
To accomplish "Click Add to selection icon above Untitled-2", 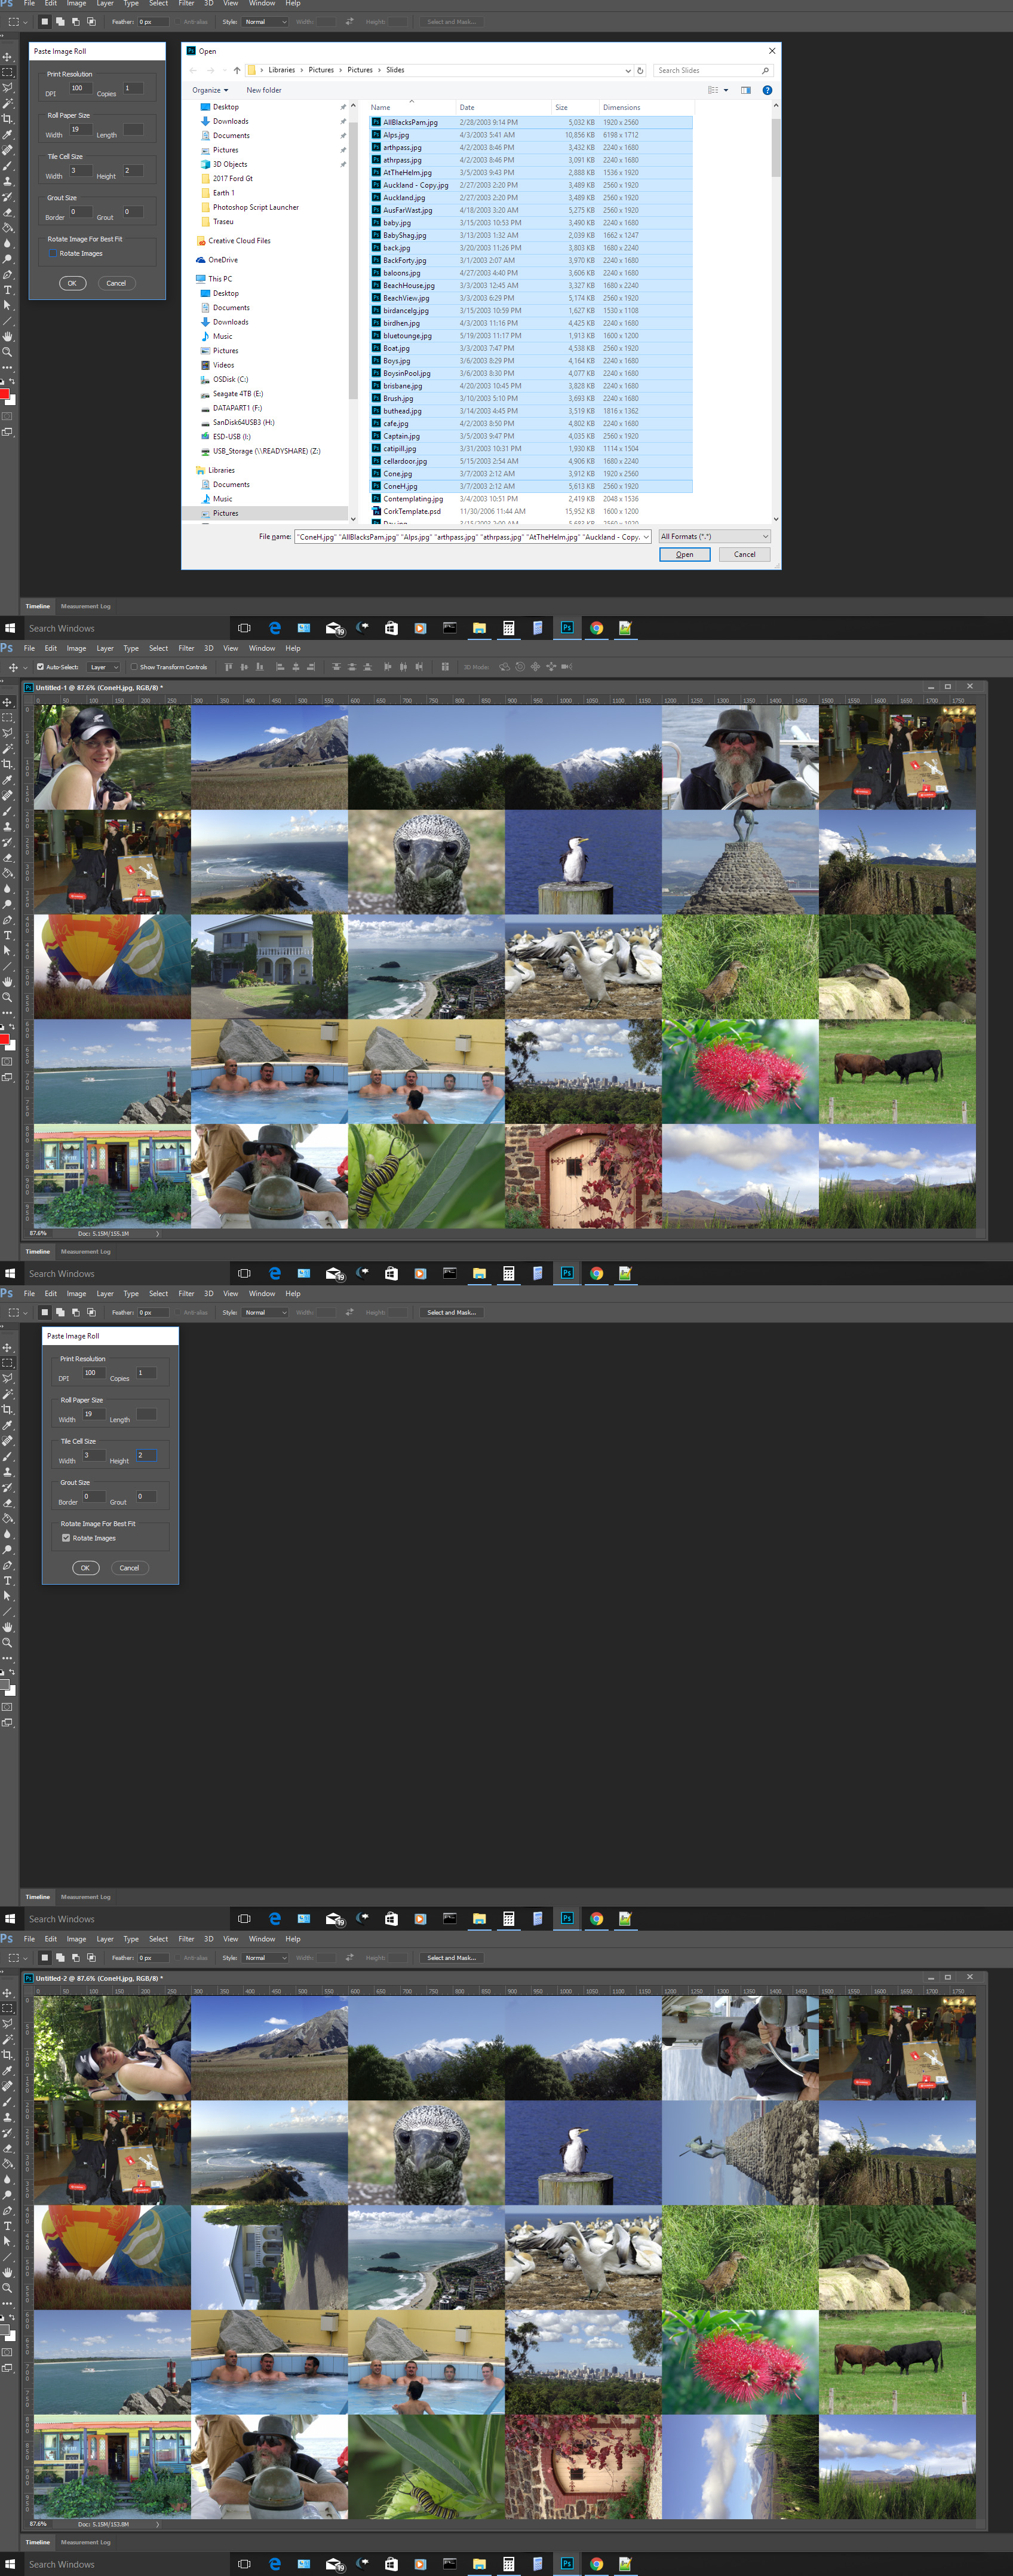I will [x=60, y=1957].
